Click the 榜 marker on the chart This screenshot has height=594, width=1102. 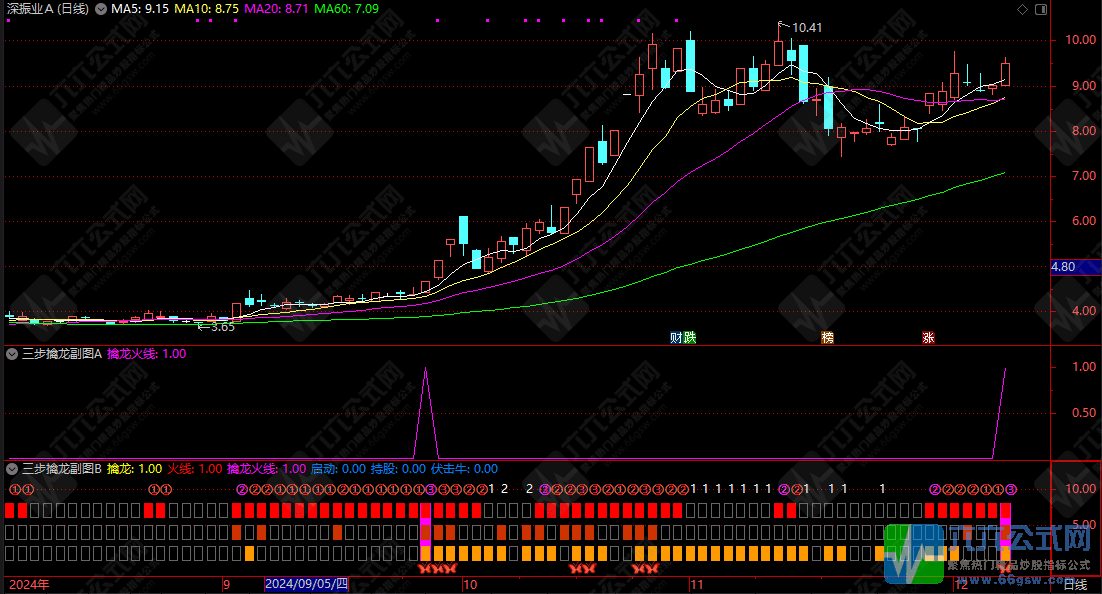click(827, 338)
